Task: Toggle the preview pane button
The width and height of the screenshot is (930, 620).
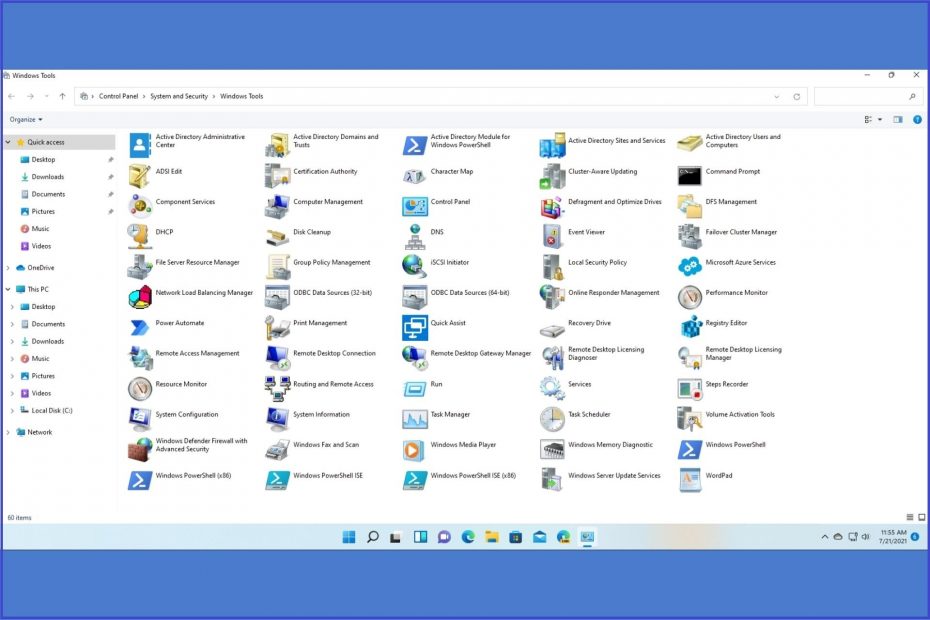Action: [x=898, y=119]
